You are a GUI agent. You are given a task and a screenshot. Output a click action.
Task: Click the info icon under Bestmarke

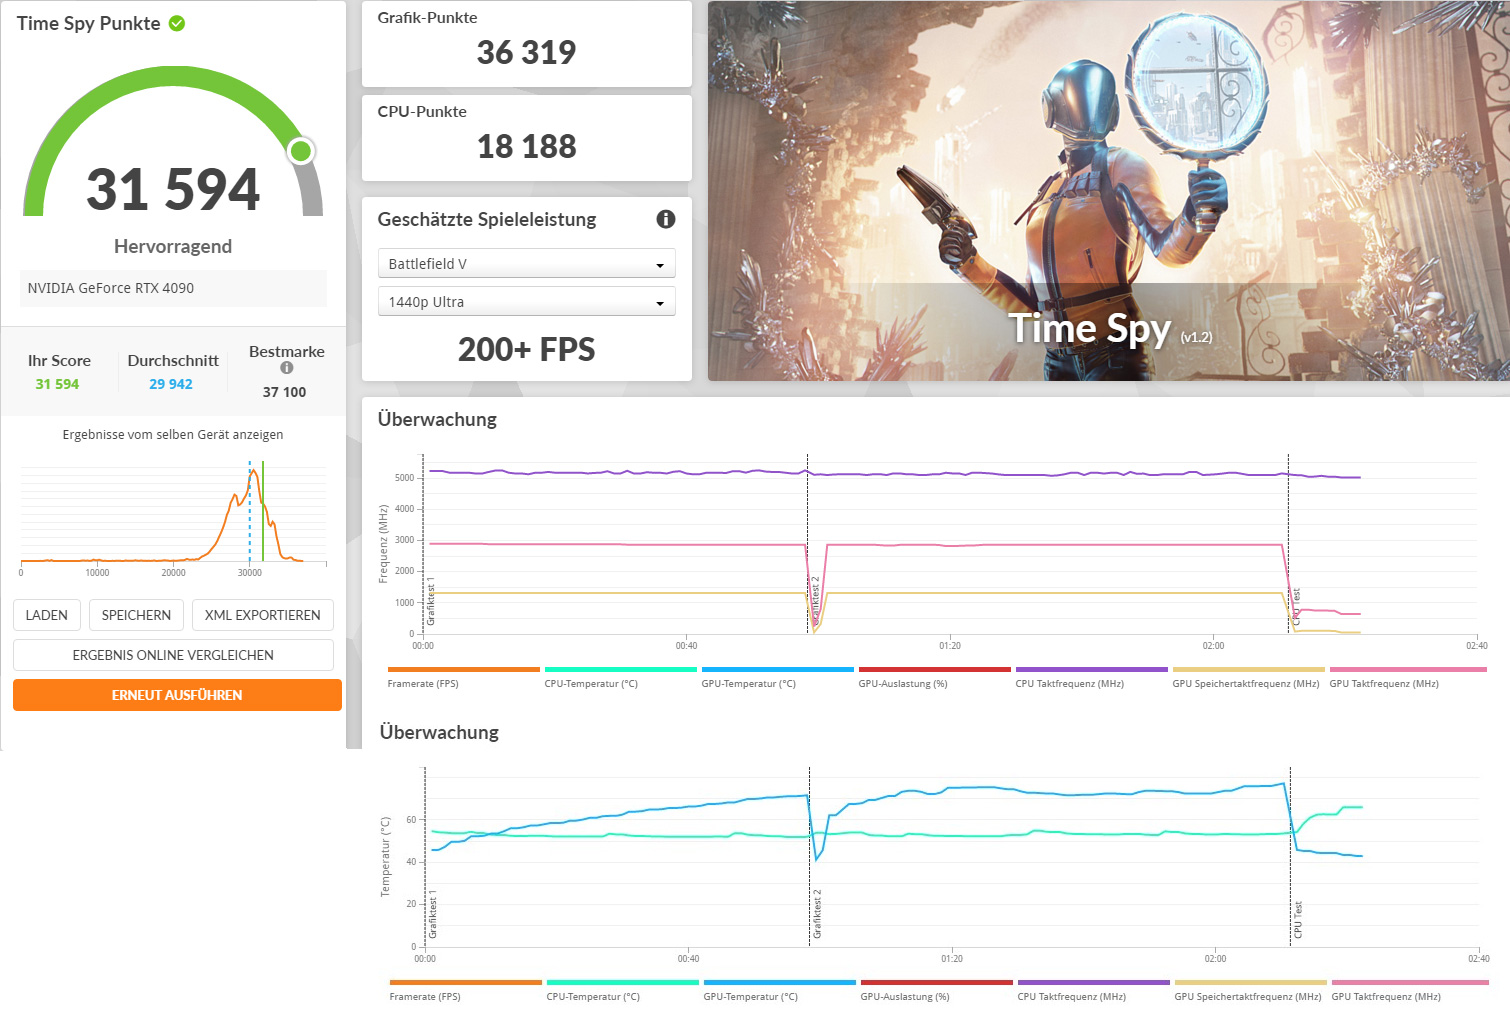tap(287, 368)
